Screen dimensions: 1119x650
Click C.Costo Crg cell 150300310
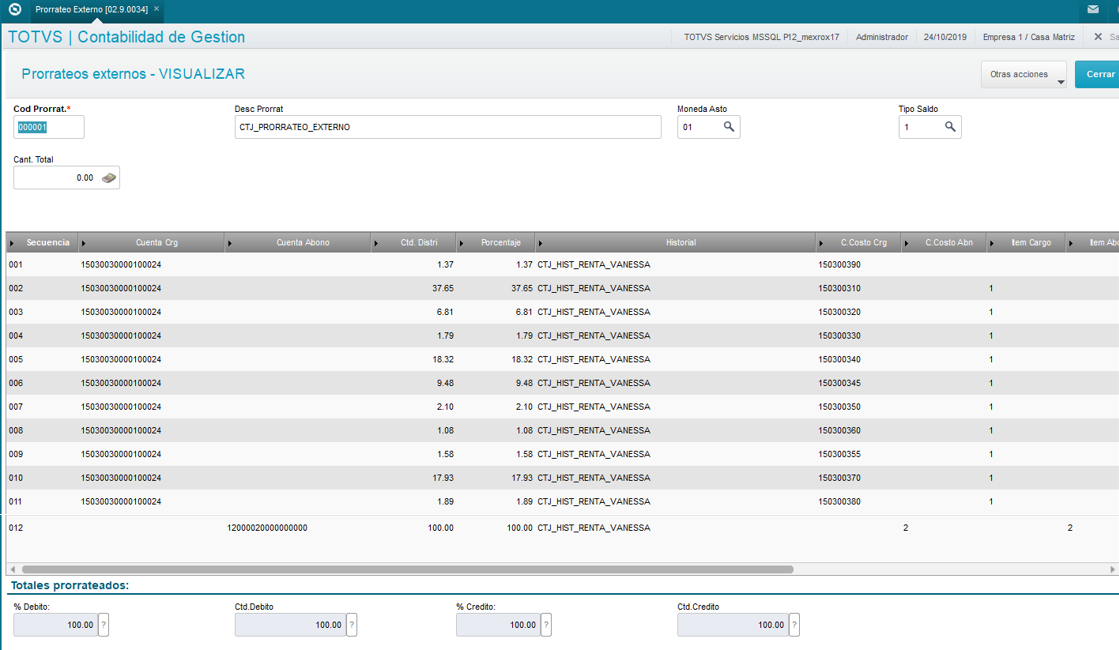(839, 288)
